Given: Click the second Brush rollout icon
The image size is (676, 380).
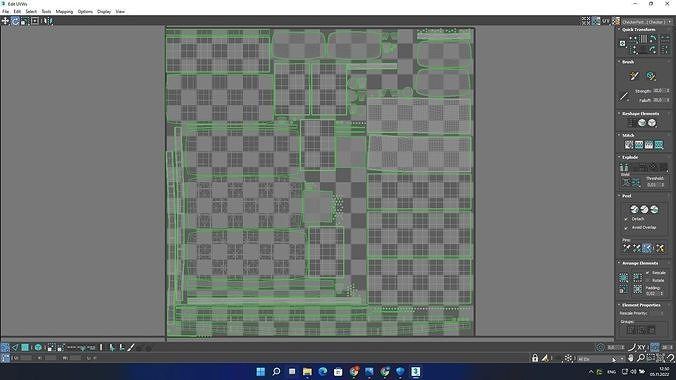Looking at the screenshot, I should coord(651,76).
